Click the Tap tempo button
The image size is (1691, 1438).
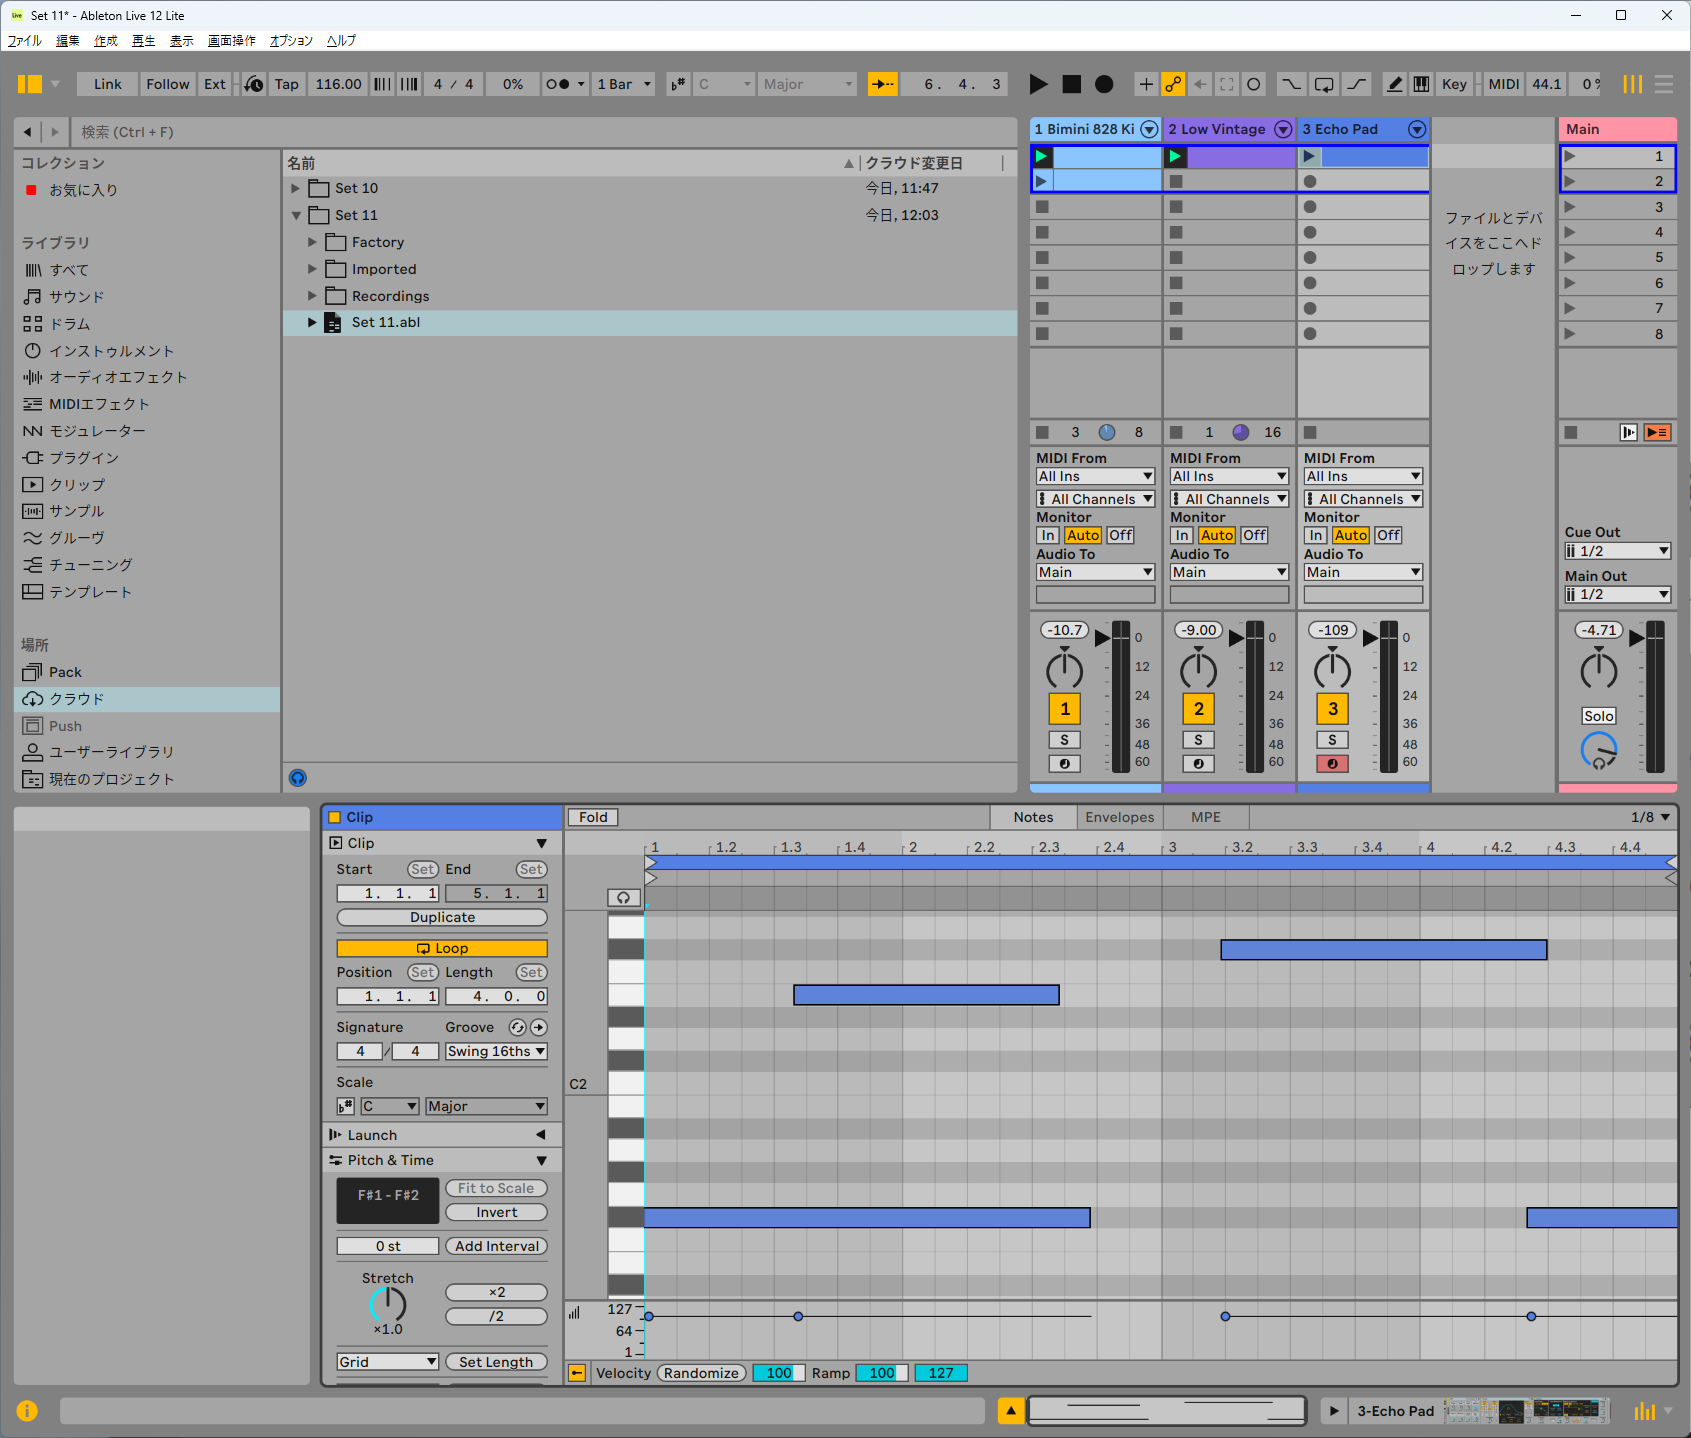click(286, 84)
